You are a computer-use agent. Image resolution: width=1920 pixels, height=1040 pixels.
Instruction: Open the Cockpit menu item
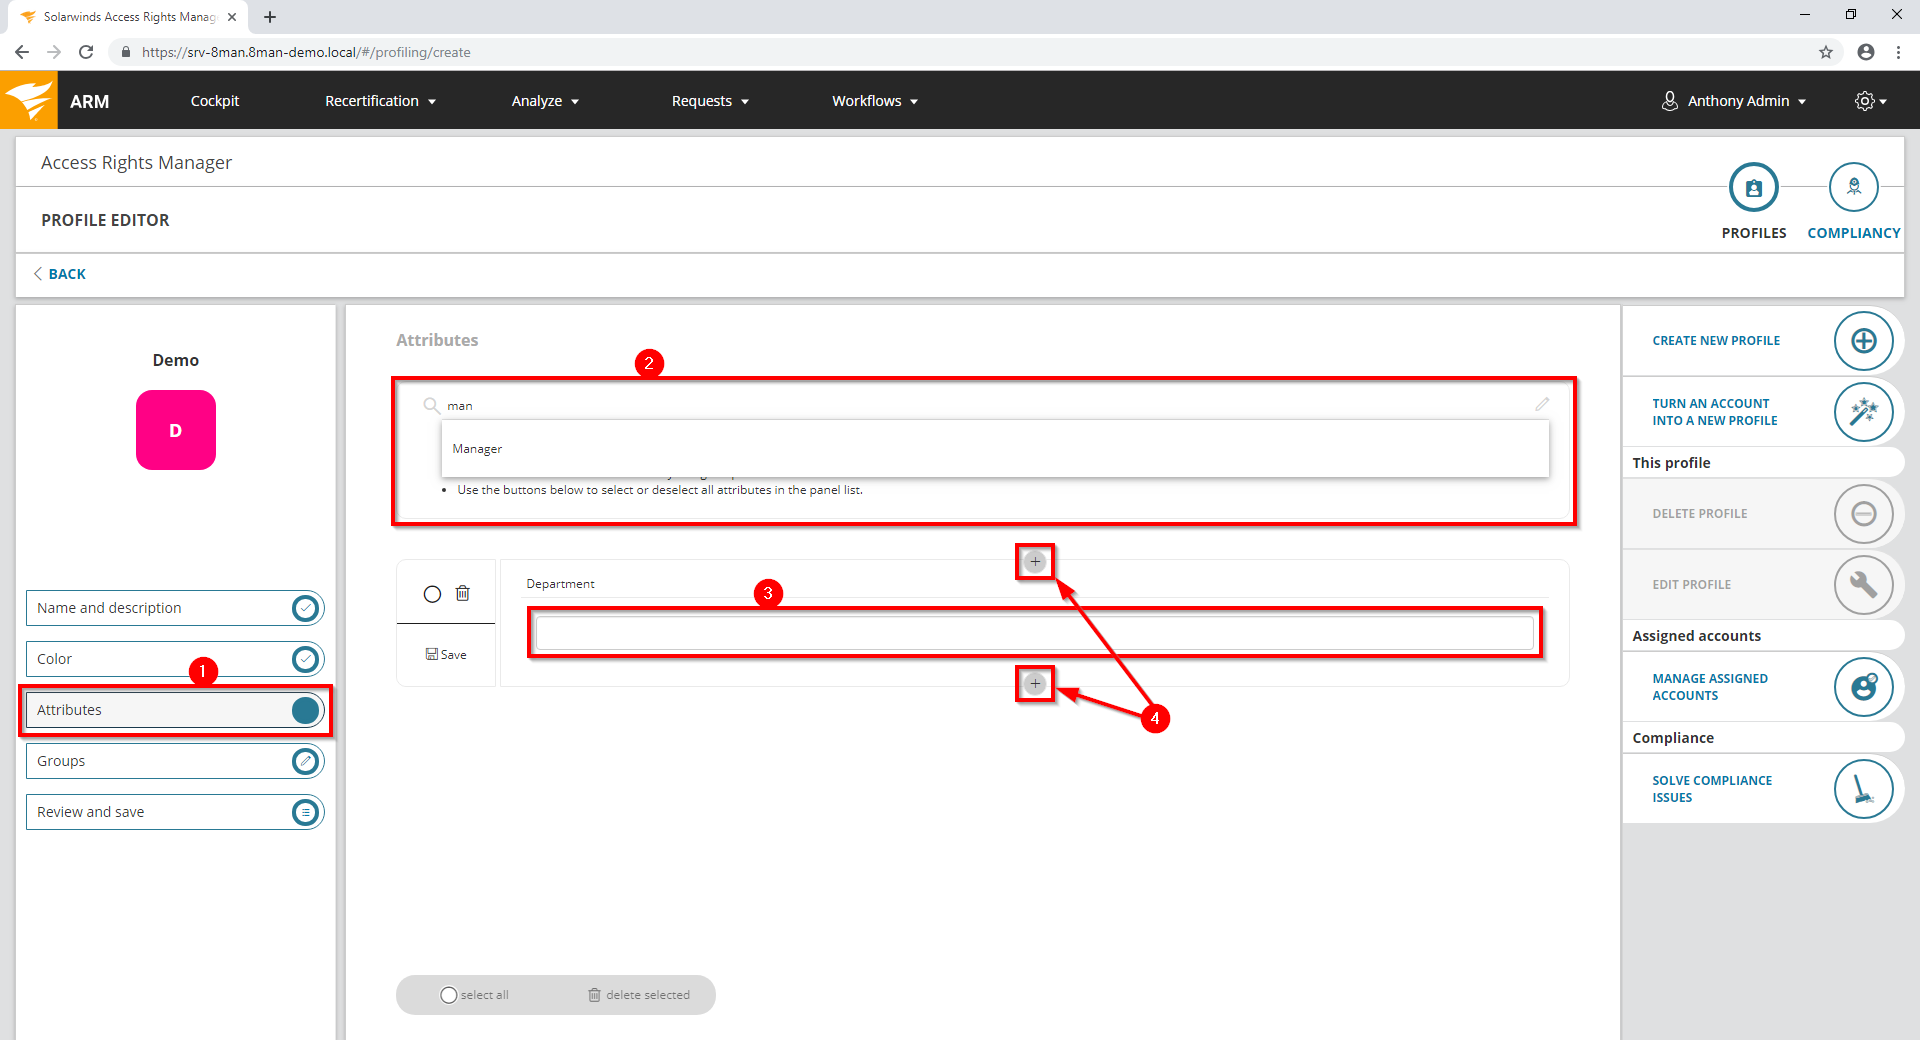pos(215,101)
